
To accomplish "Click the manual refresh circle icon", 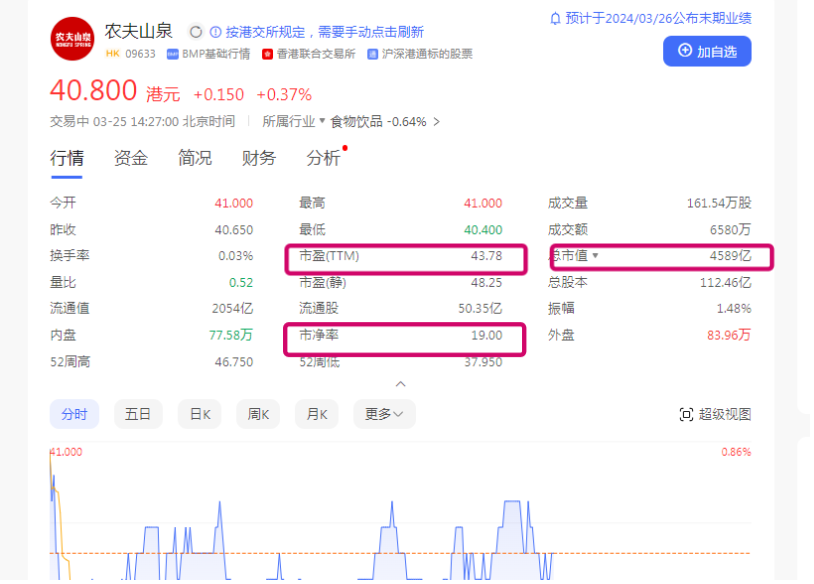I will coord(196,32).
